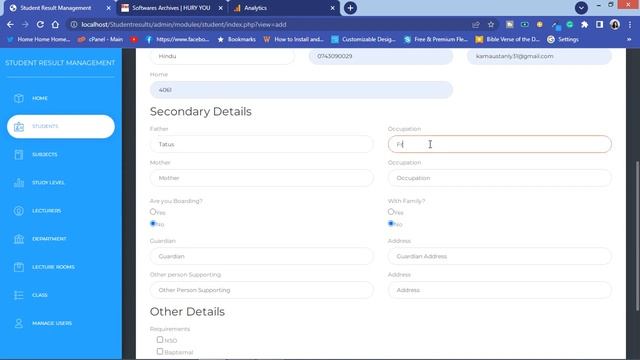Check the Baptismal requirement checkbox
Screen dimensions: 640x360
tap(160, 351)
